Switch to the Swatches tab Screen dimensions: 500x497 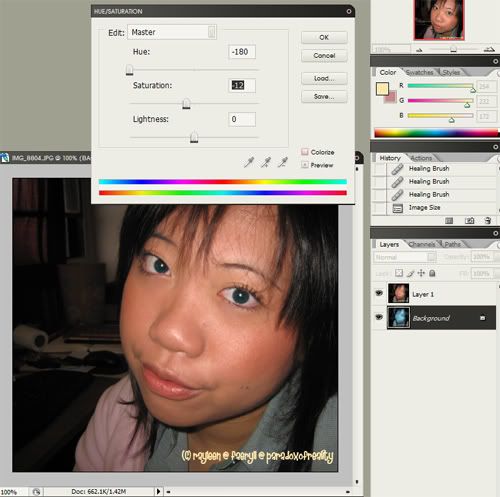[419, 72]
